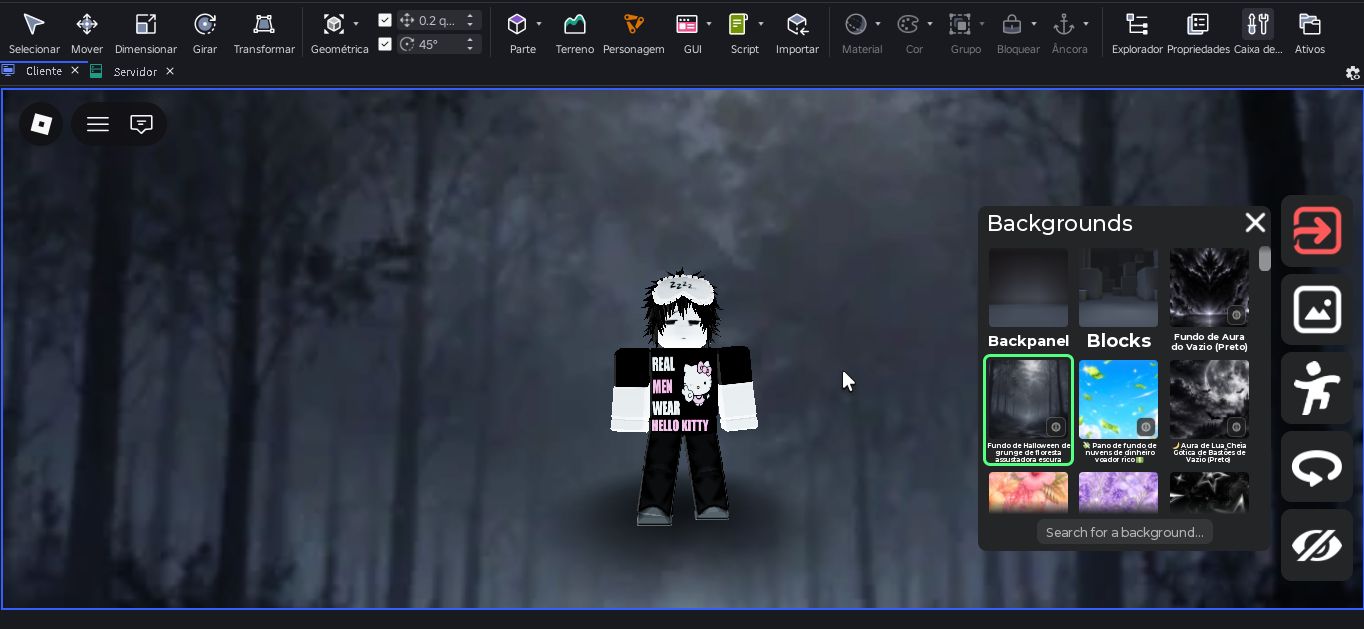Toggle the 45° rotation snap checkbox
The width and height of the screenshot is (1364, 629).
pyautogui.click(x=385, y=43)
